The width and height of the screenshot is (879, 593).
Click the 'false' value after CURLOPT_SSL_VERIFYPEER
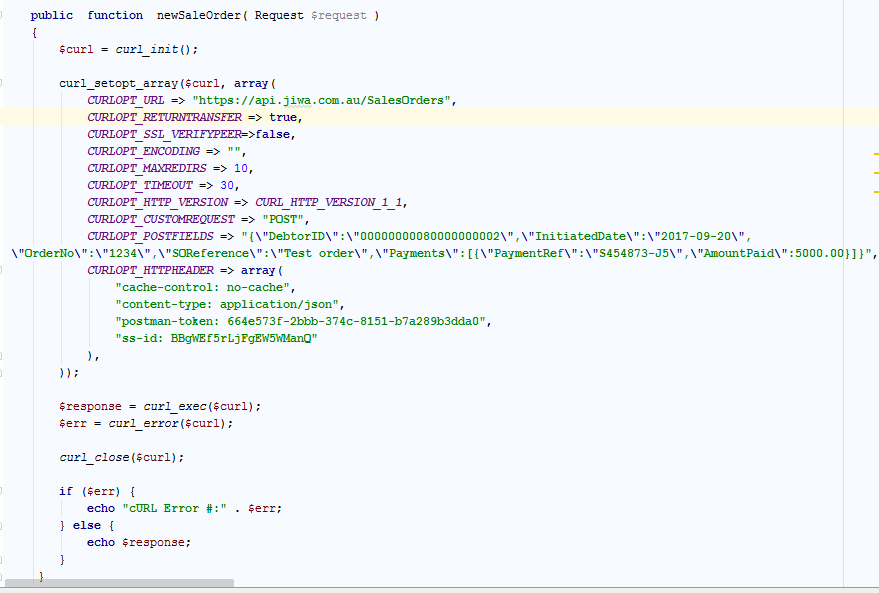272,135
